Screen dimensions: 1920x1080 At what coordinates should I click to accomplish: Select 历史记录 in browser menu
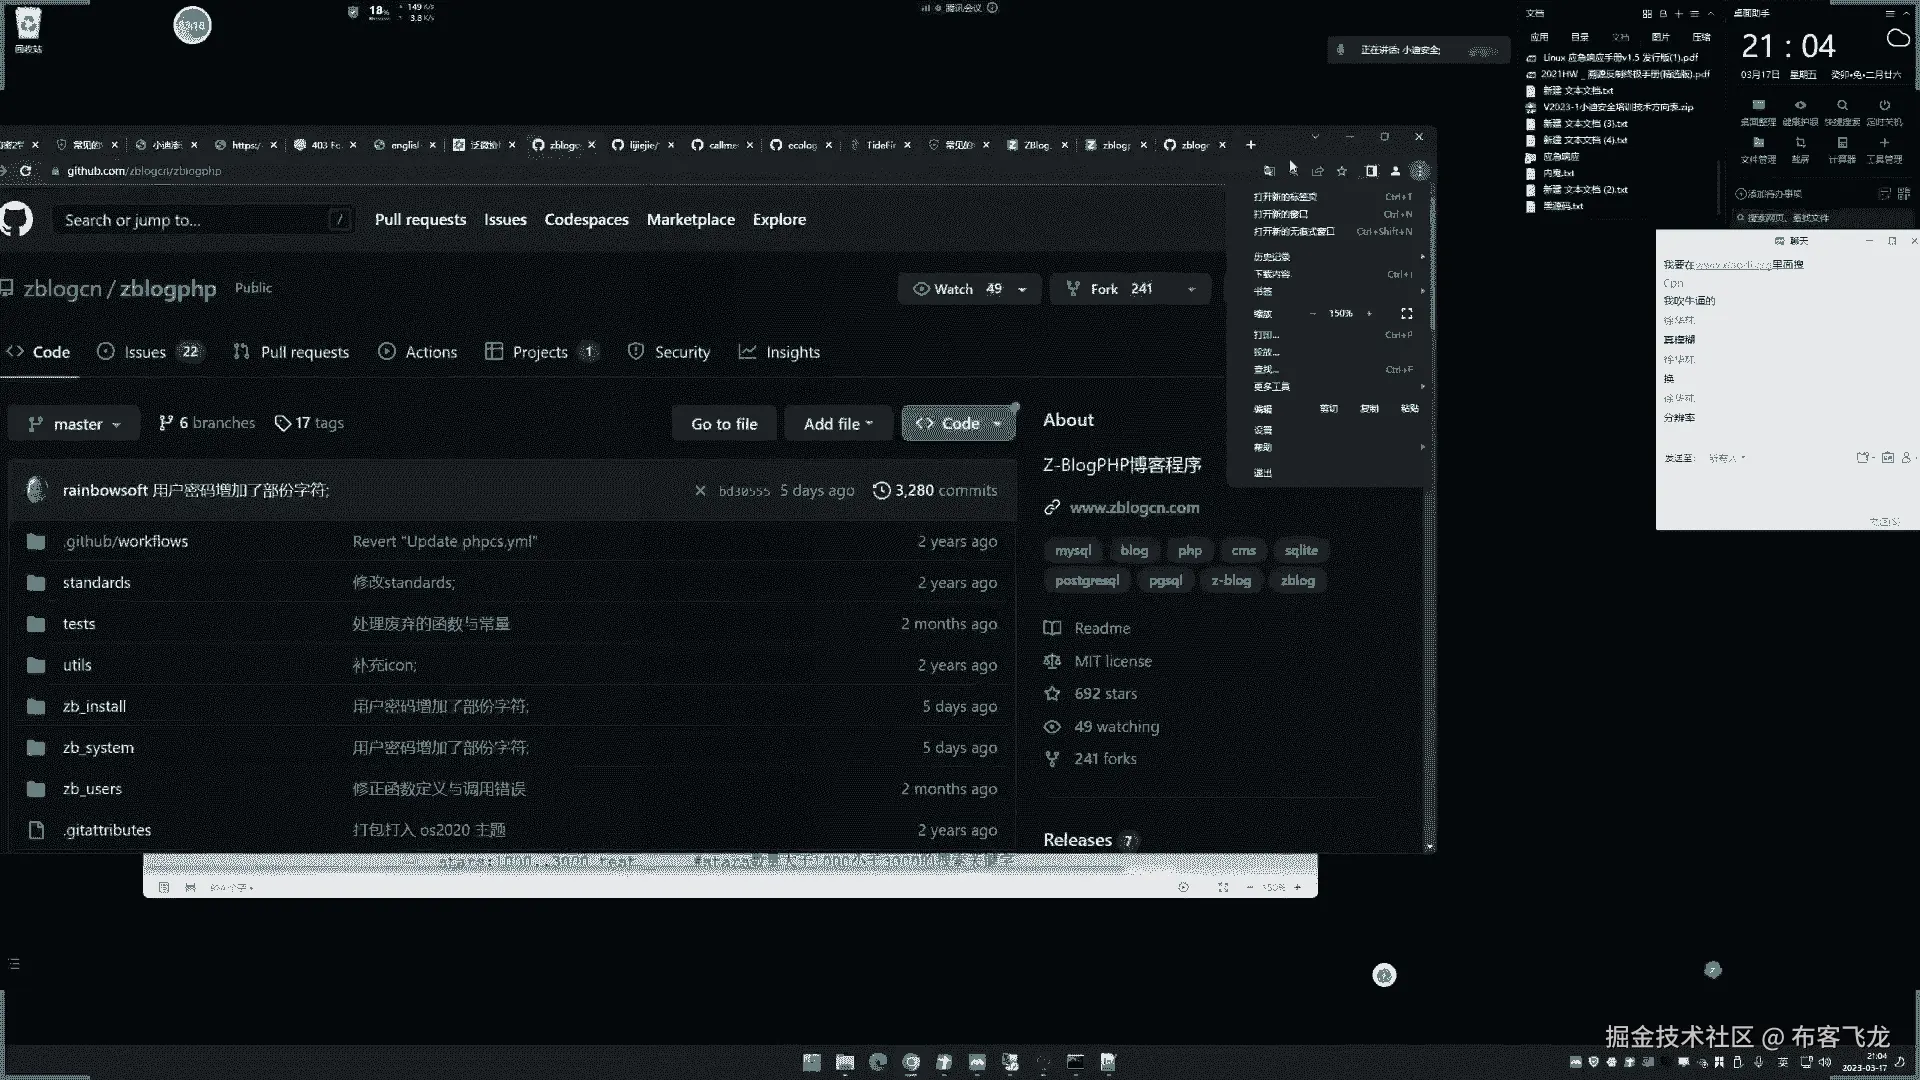(x=1272, y=257)
